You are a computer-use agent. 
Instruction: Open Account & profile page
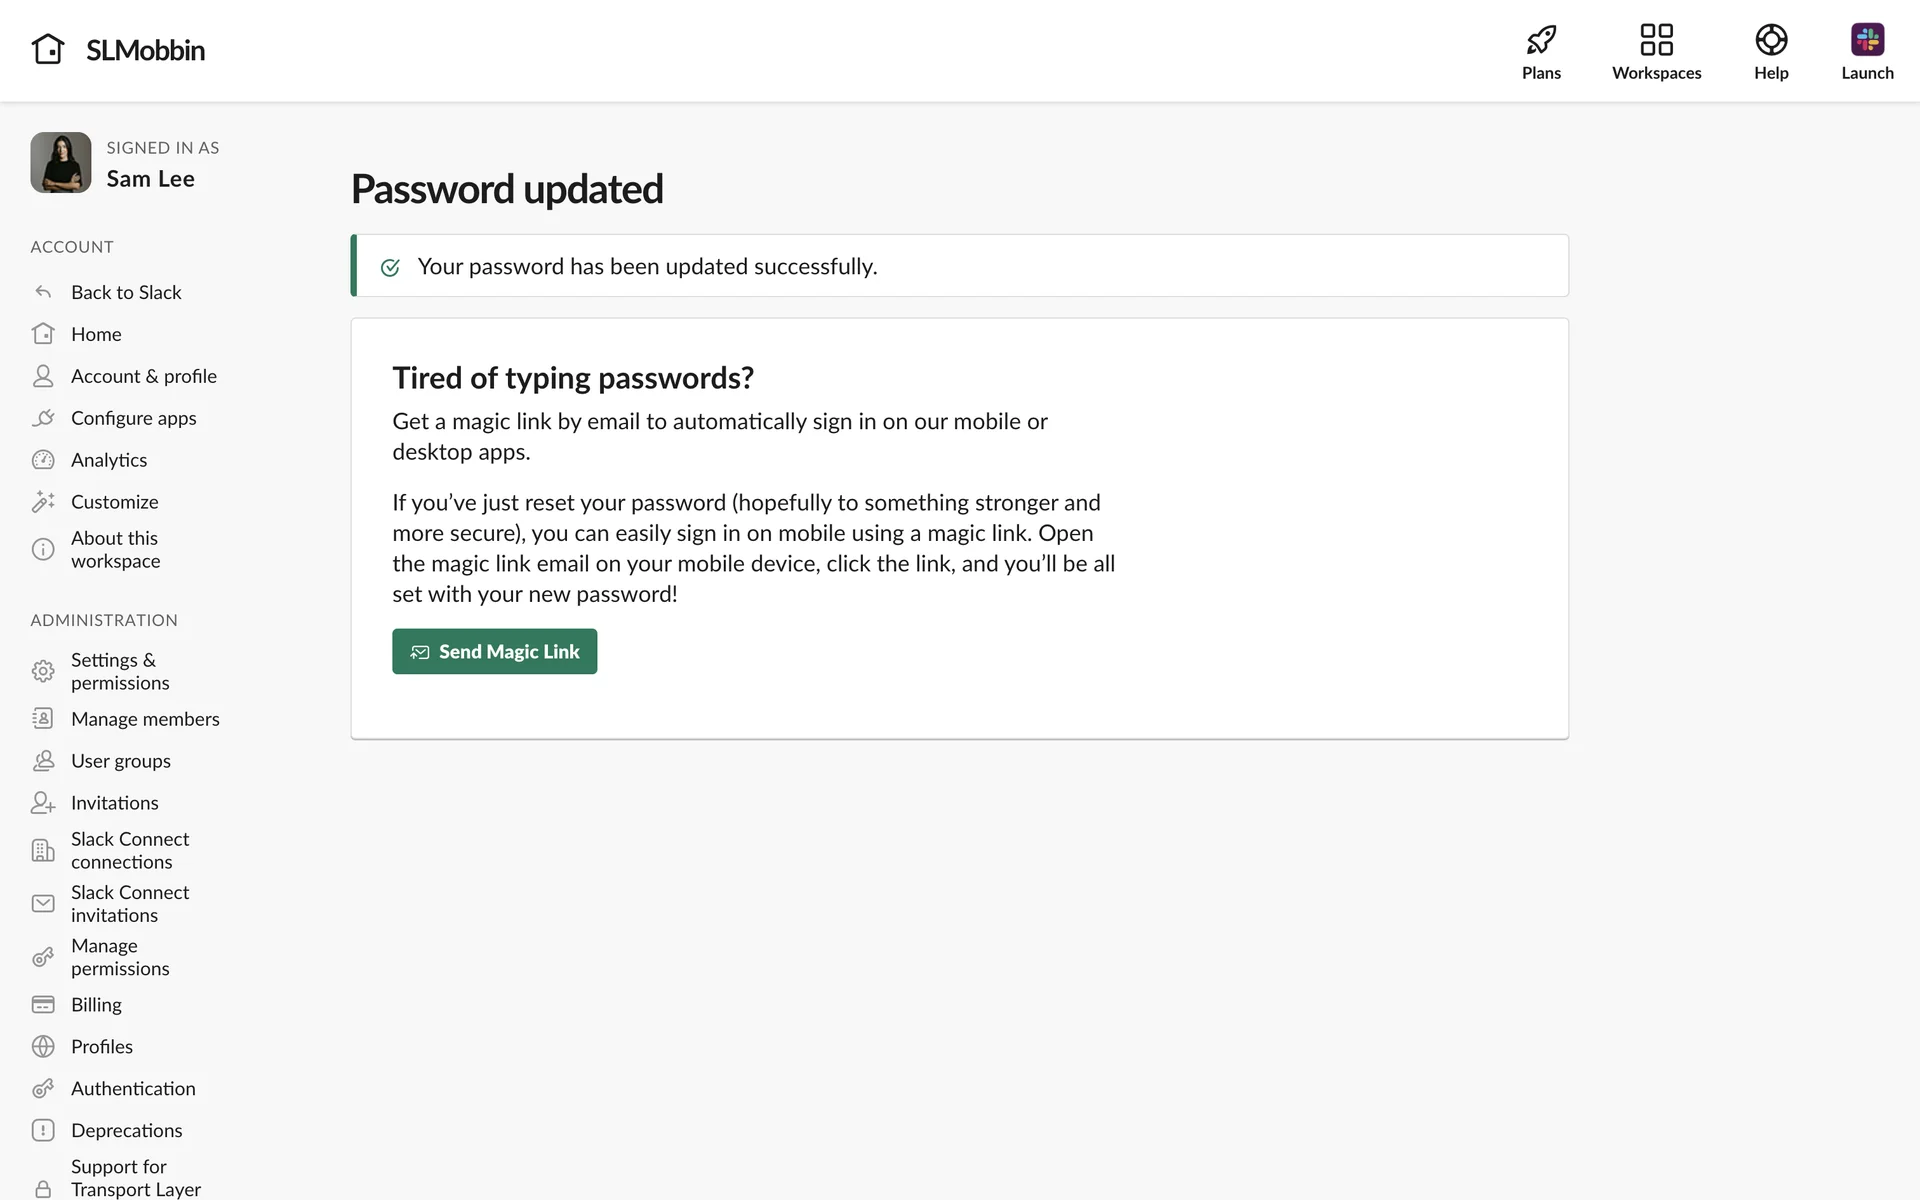(x=143, y=377)
